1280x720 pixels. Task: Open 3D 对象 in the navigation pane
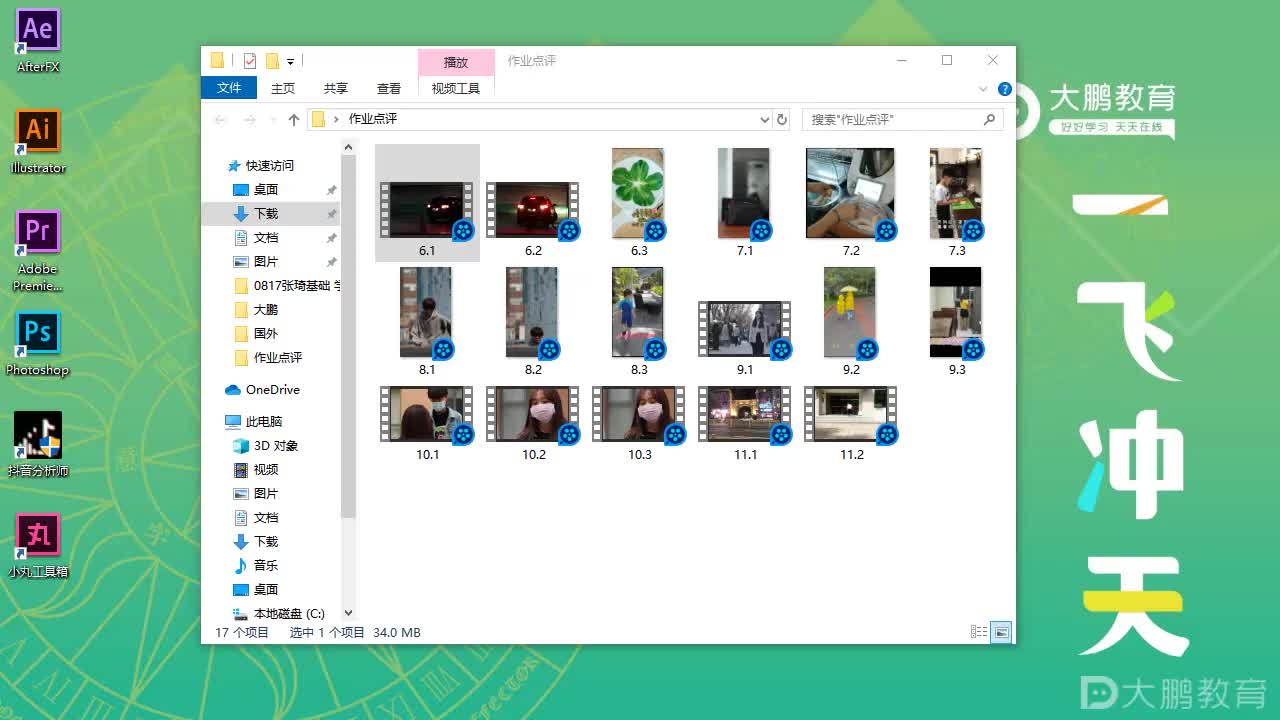click(x=276, y=446)
